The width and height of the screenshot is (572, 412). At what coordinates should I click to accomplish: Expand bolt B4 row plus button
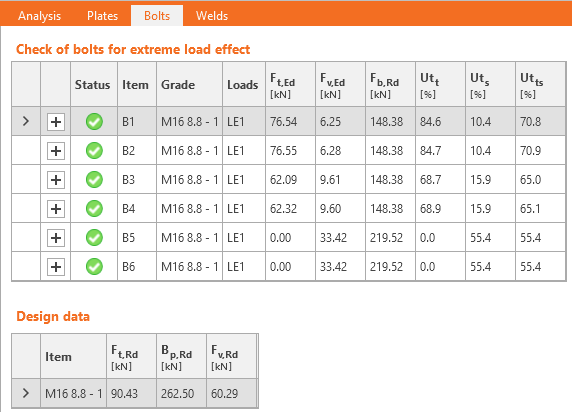click(x=56, y=209)
